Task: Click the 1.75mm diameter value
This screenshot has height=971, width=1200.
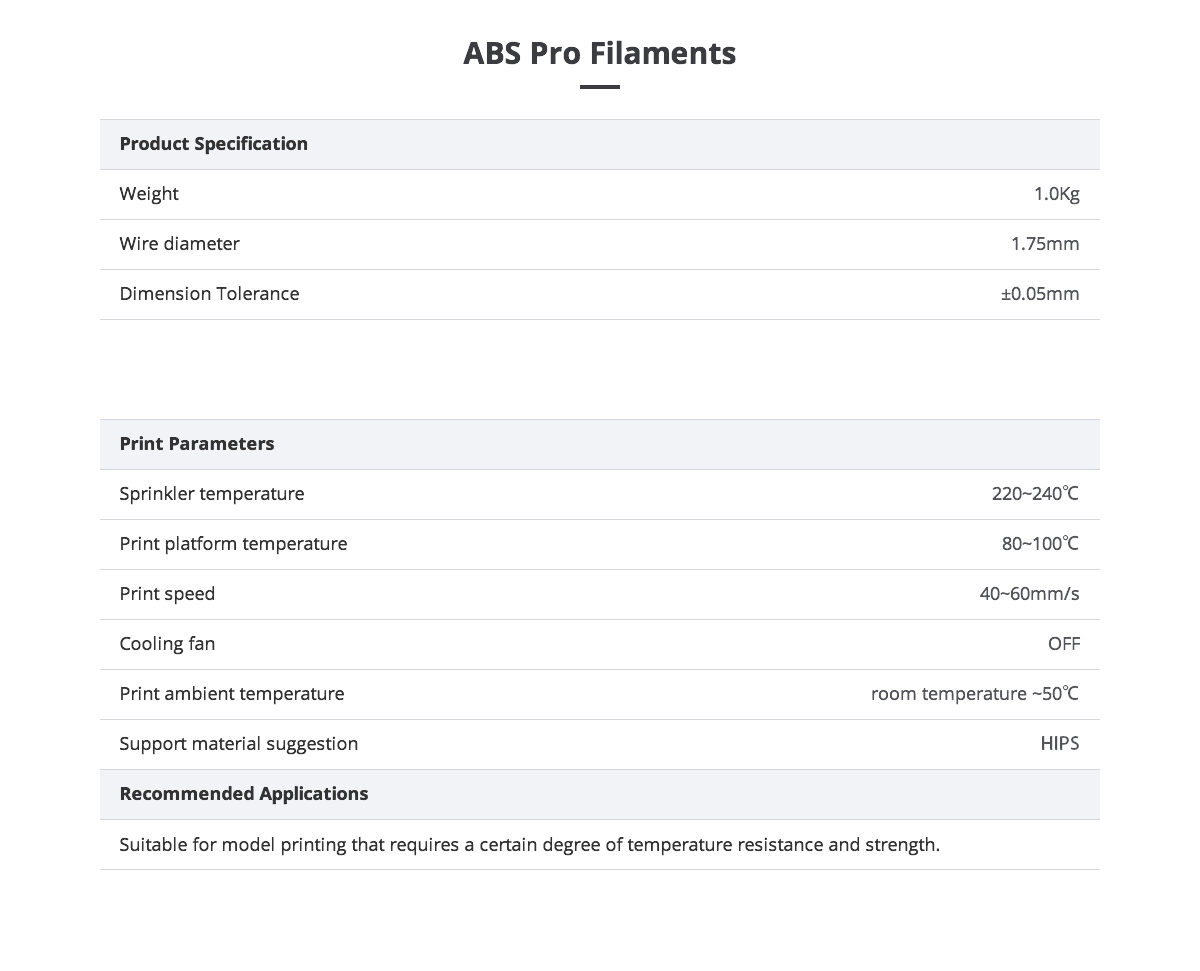Action: [x=1045, y=244]
